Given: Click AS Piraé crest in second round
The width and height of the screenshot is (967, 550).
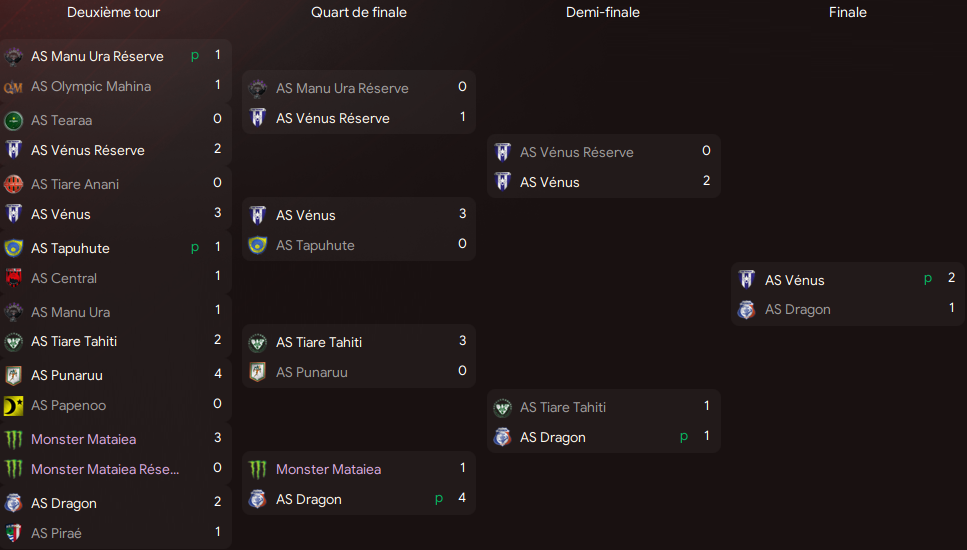Looking at the screenshot, I should click(x=13, y=533).
